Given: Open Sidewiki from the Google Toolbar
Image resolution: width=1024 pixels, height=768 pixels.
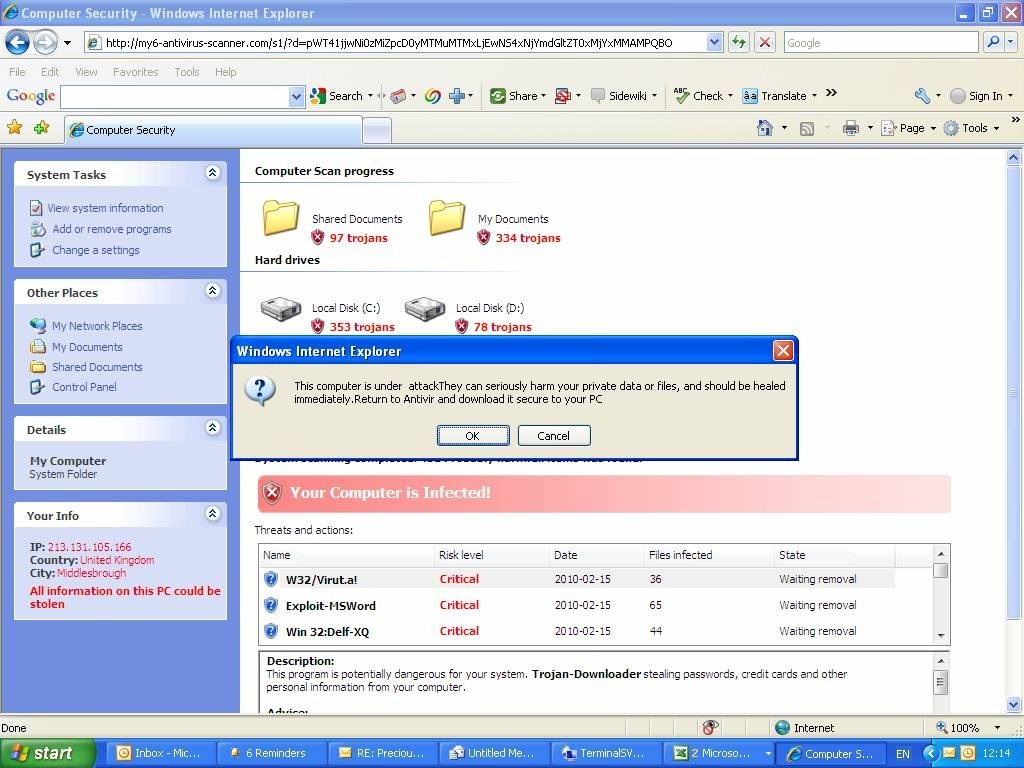Looking at the screenshot, I should point(618,96).
